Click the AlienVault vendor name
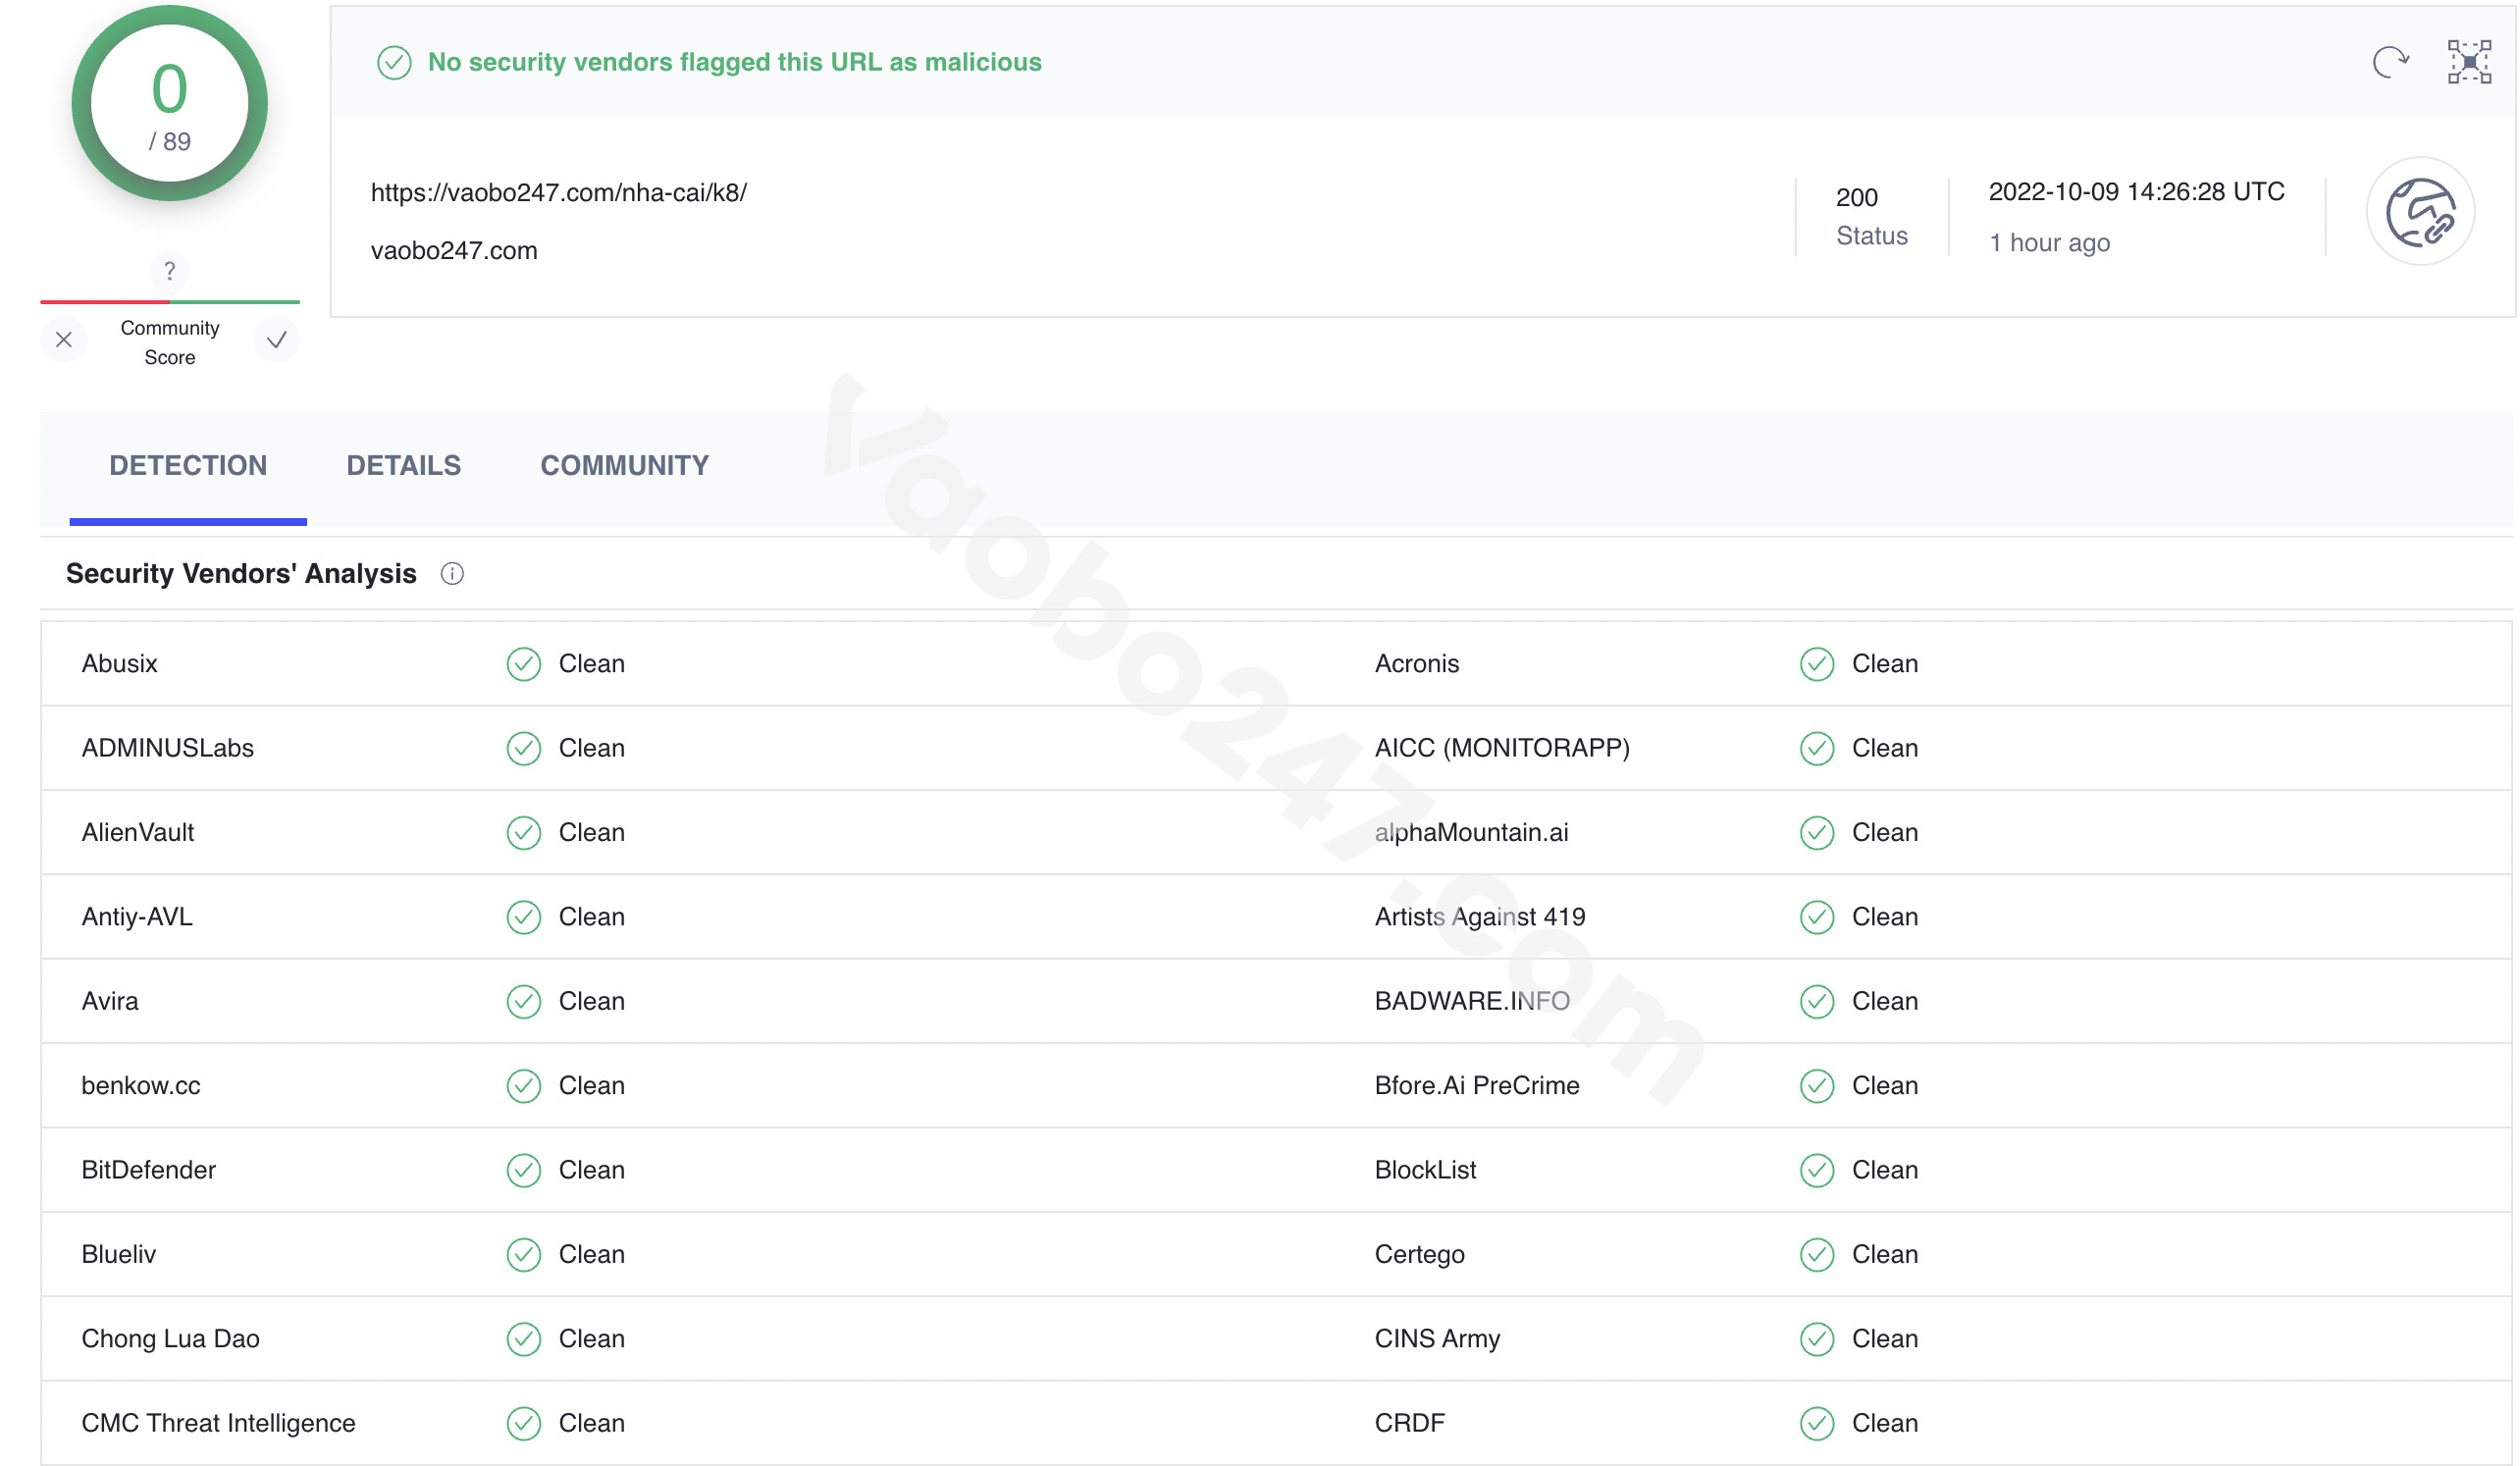 point(138,833)
